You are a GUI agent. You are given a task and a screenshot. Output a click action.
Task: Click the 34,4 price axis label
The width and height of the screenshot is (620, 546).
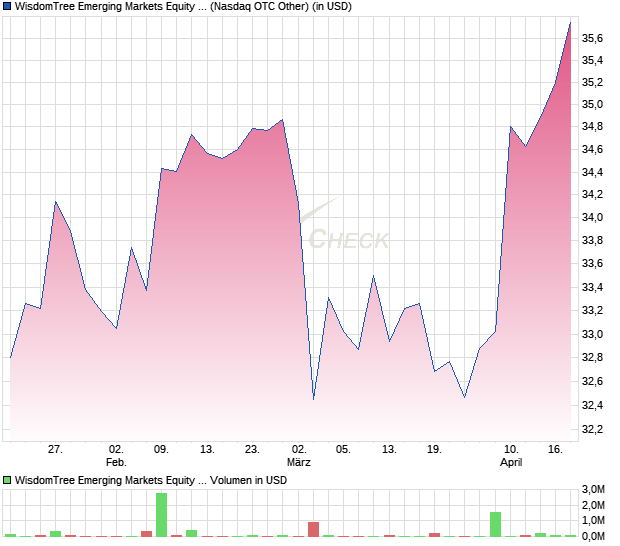pyautogui.click(x=592, y=172)
